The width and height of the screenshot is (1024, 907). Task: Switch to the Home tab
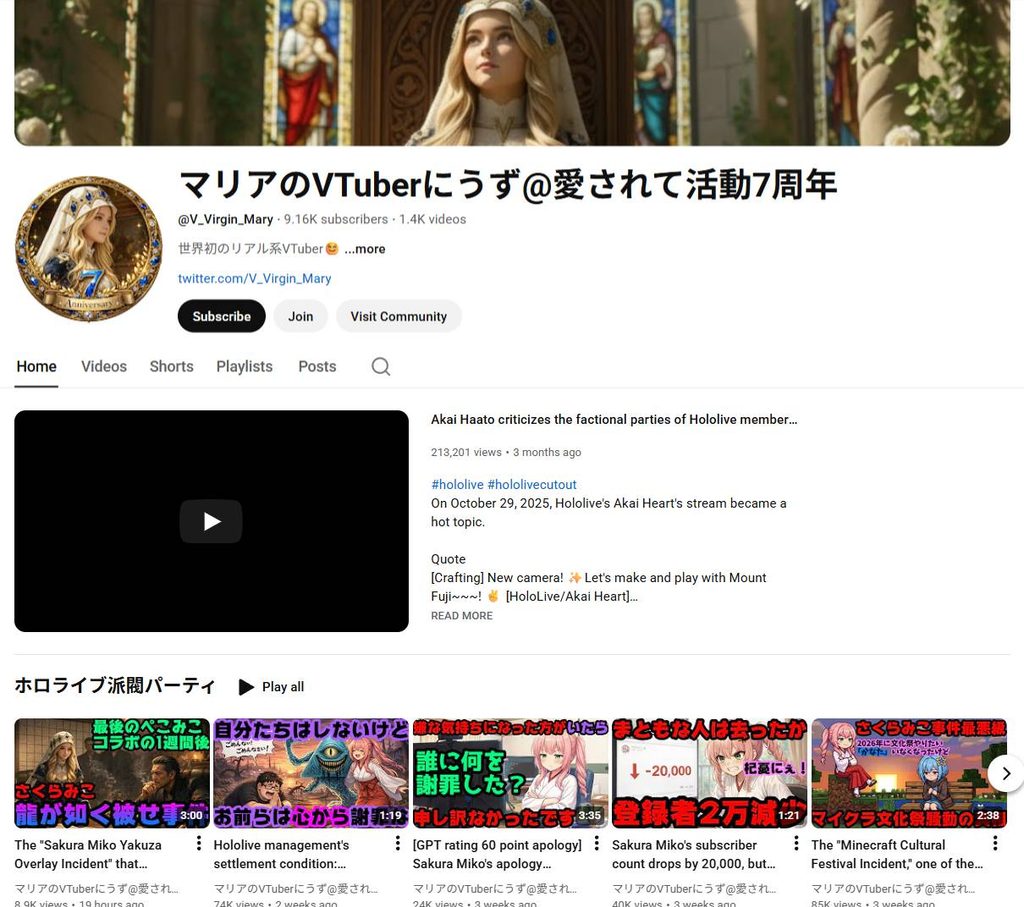[37, 366]
